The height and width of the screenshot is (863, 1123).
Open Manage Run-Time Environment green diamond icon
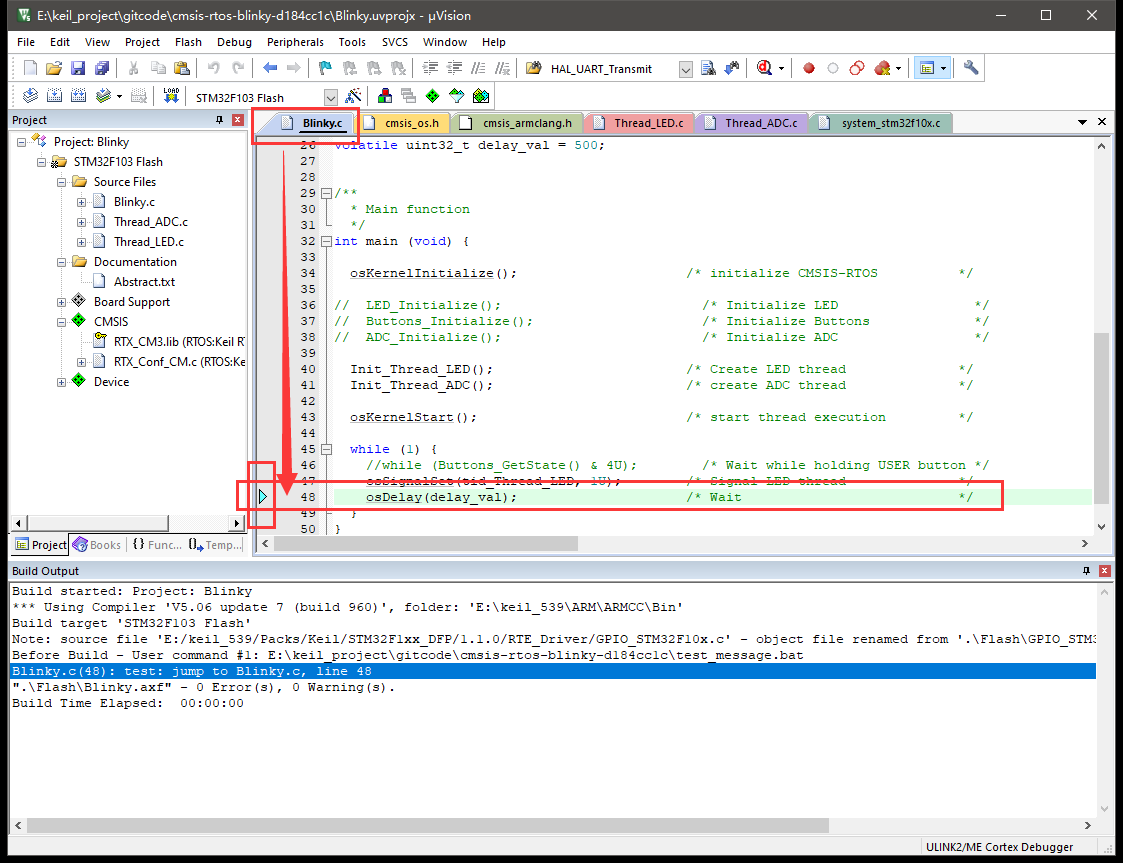pyautogui.click(x=432, y=96)
